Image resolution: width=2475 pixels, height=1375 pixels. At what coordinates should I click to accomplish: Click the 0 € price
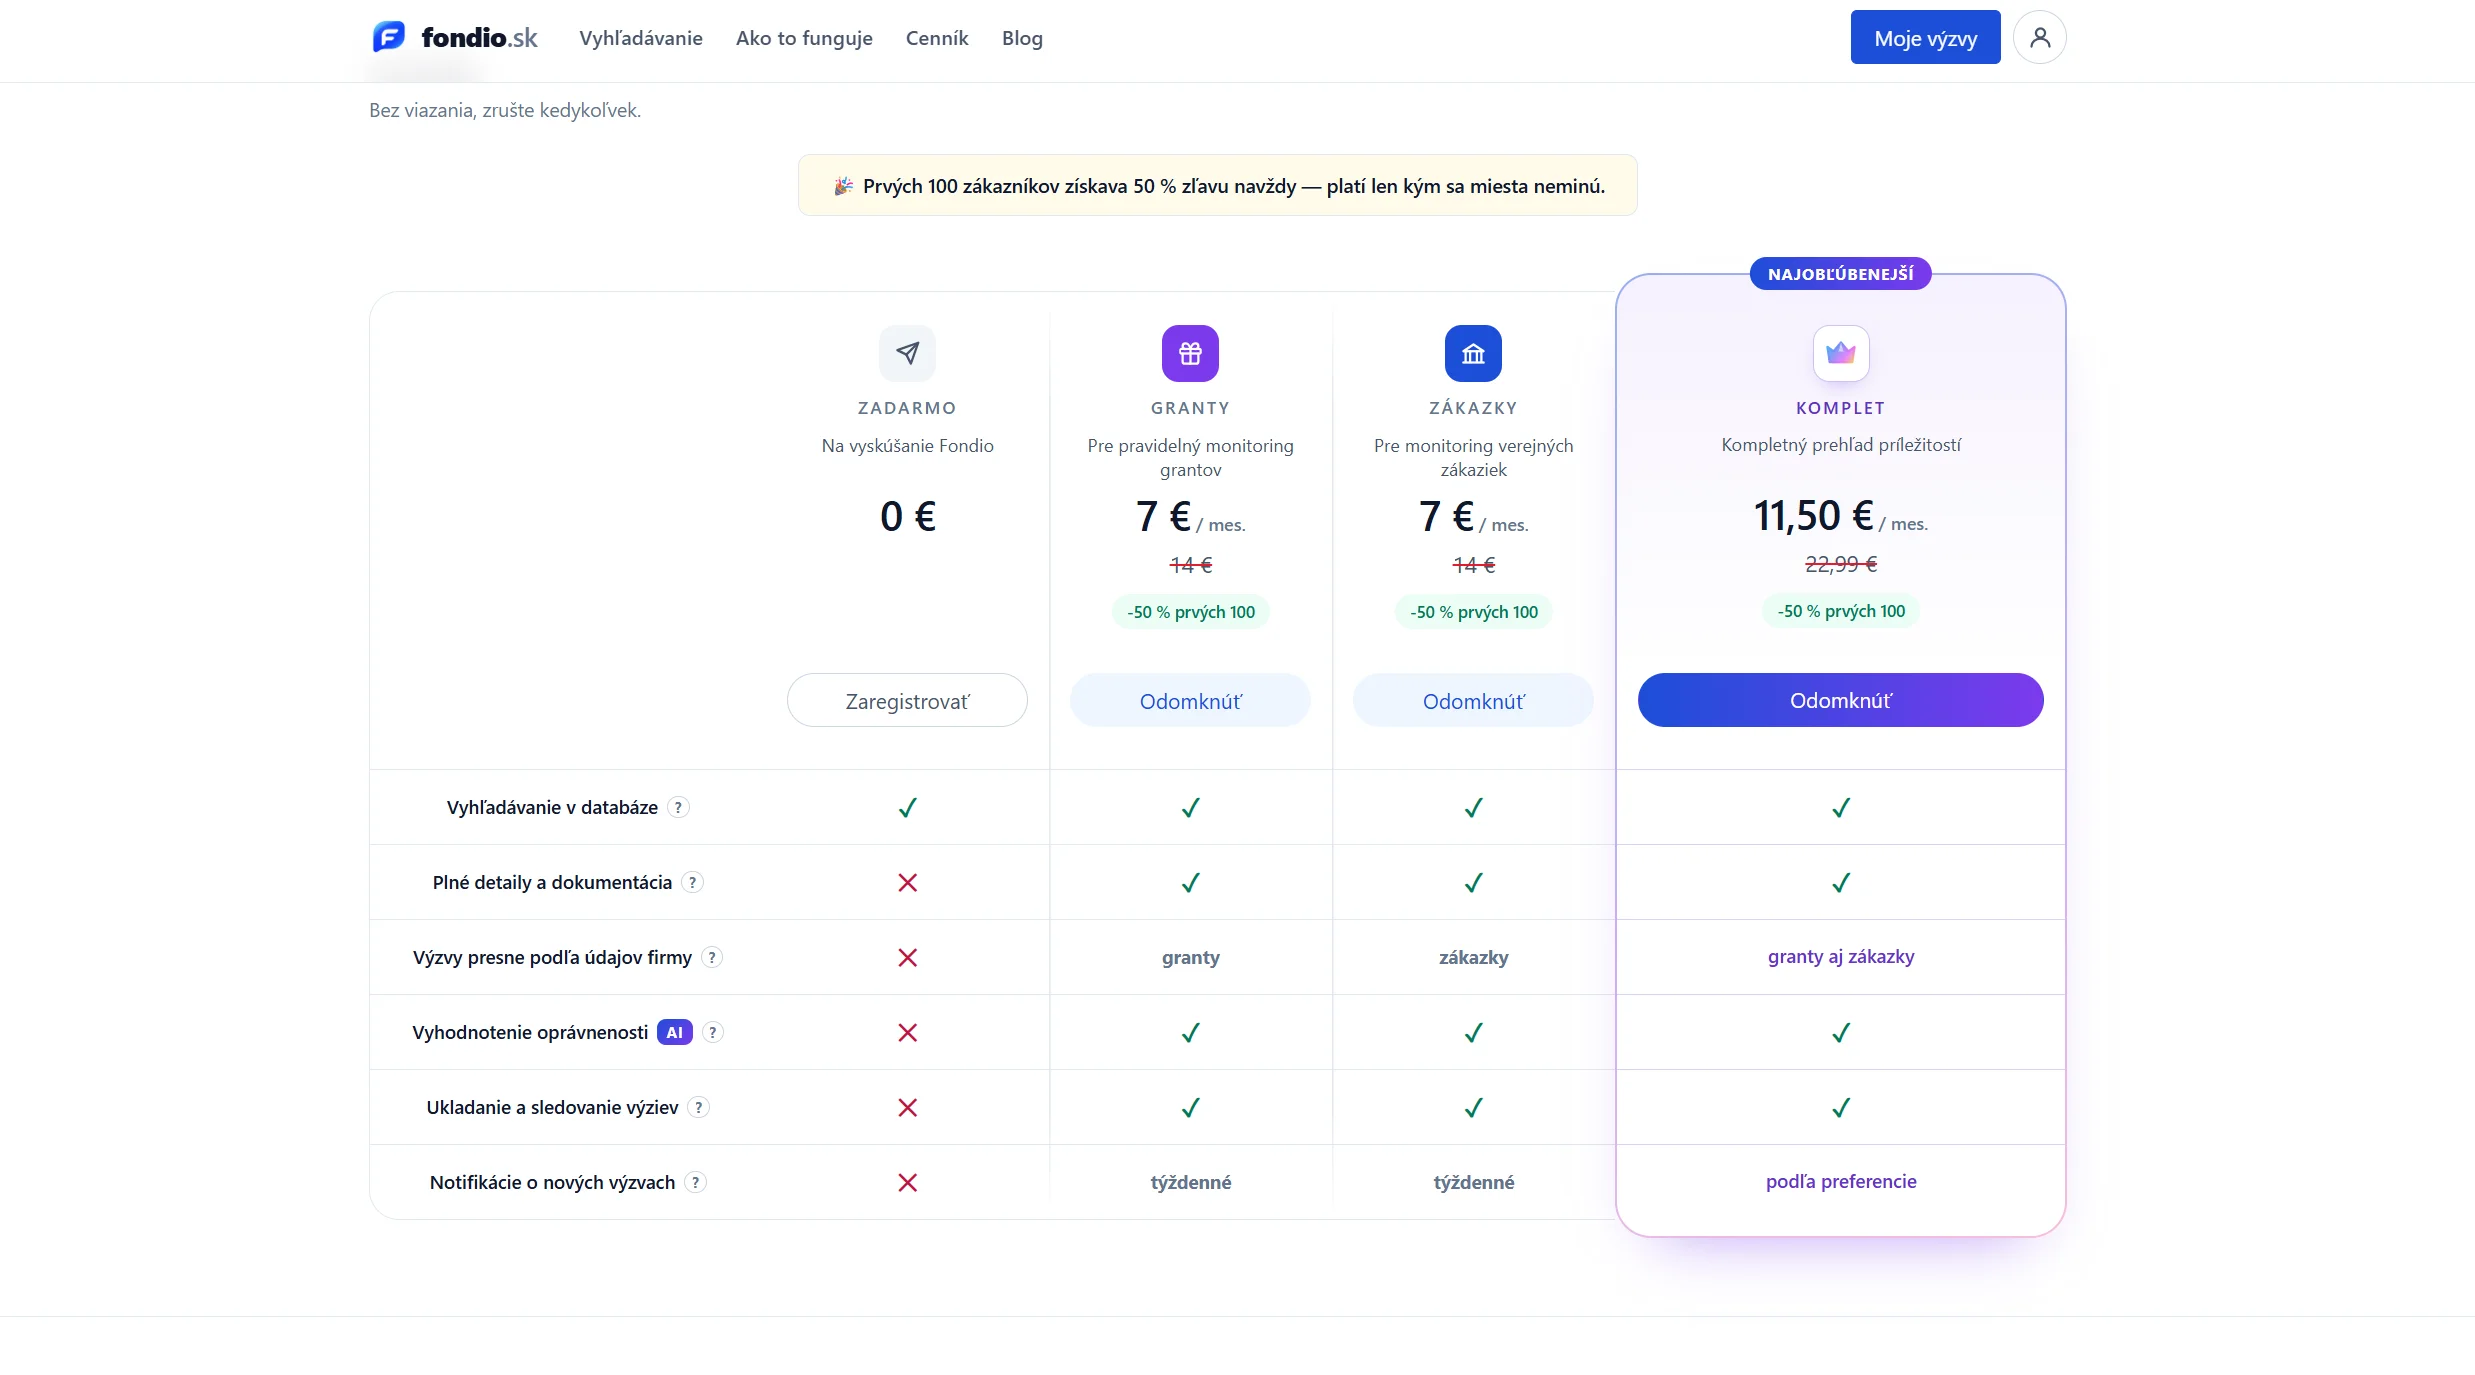click(x=907, y=517)
